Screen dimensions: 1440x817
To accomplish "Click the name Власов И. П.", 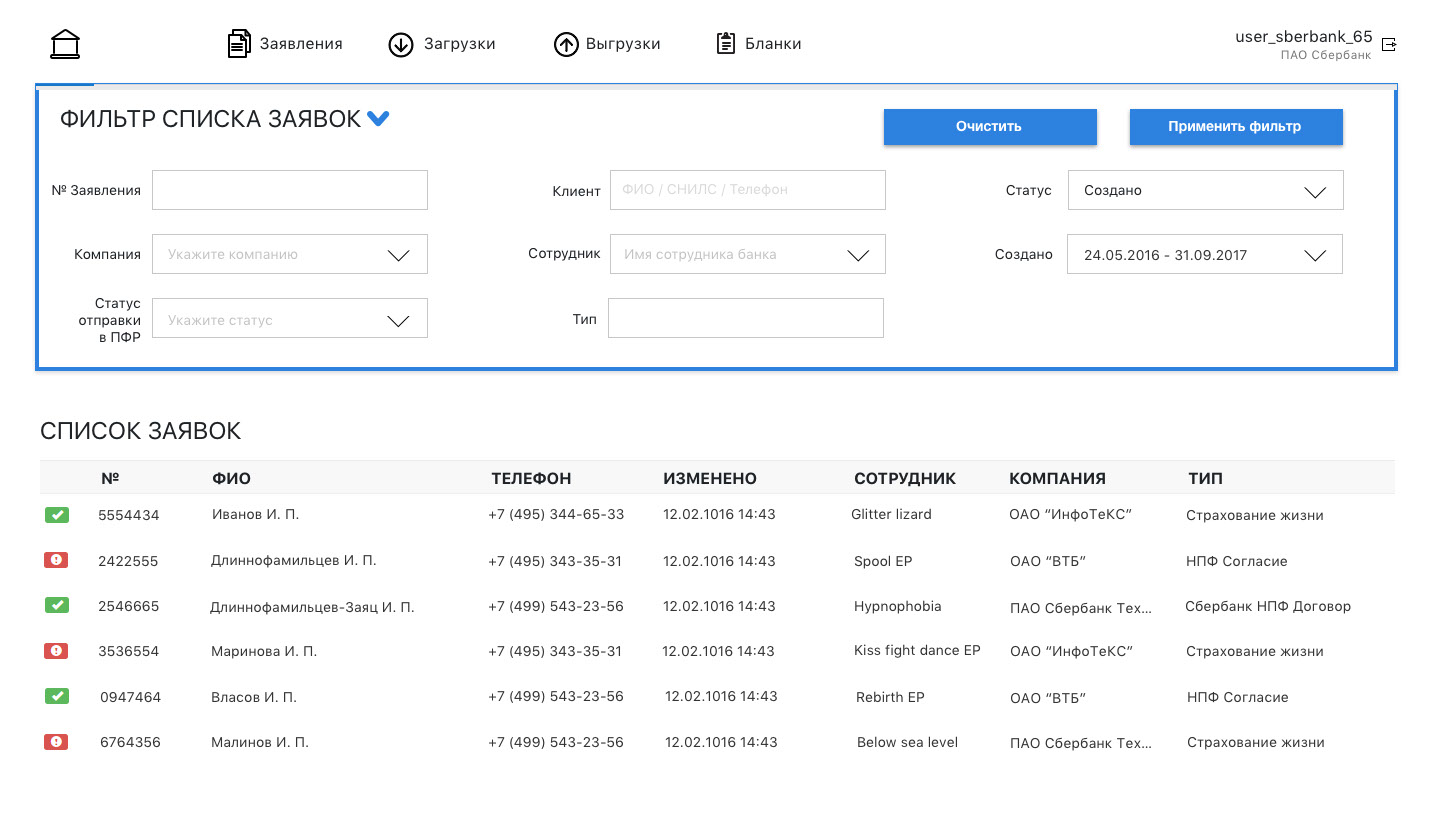I will point(254,697).
